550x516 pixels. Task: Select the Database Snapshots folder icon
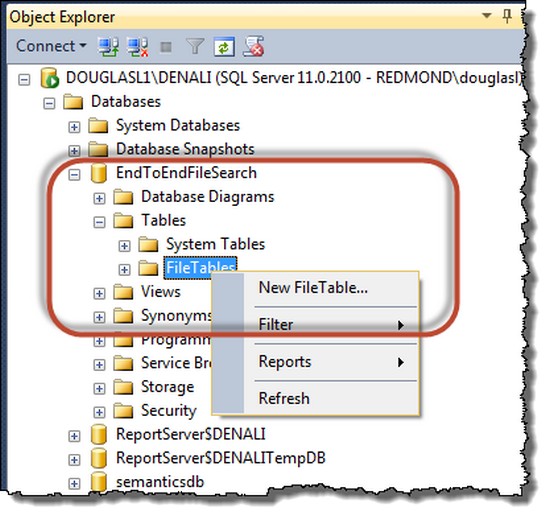tap(98, 149)
